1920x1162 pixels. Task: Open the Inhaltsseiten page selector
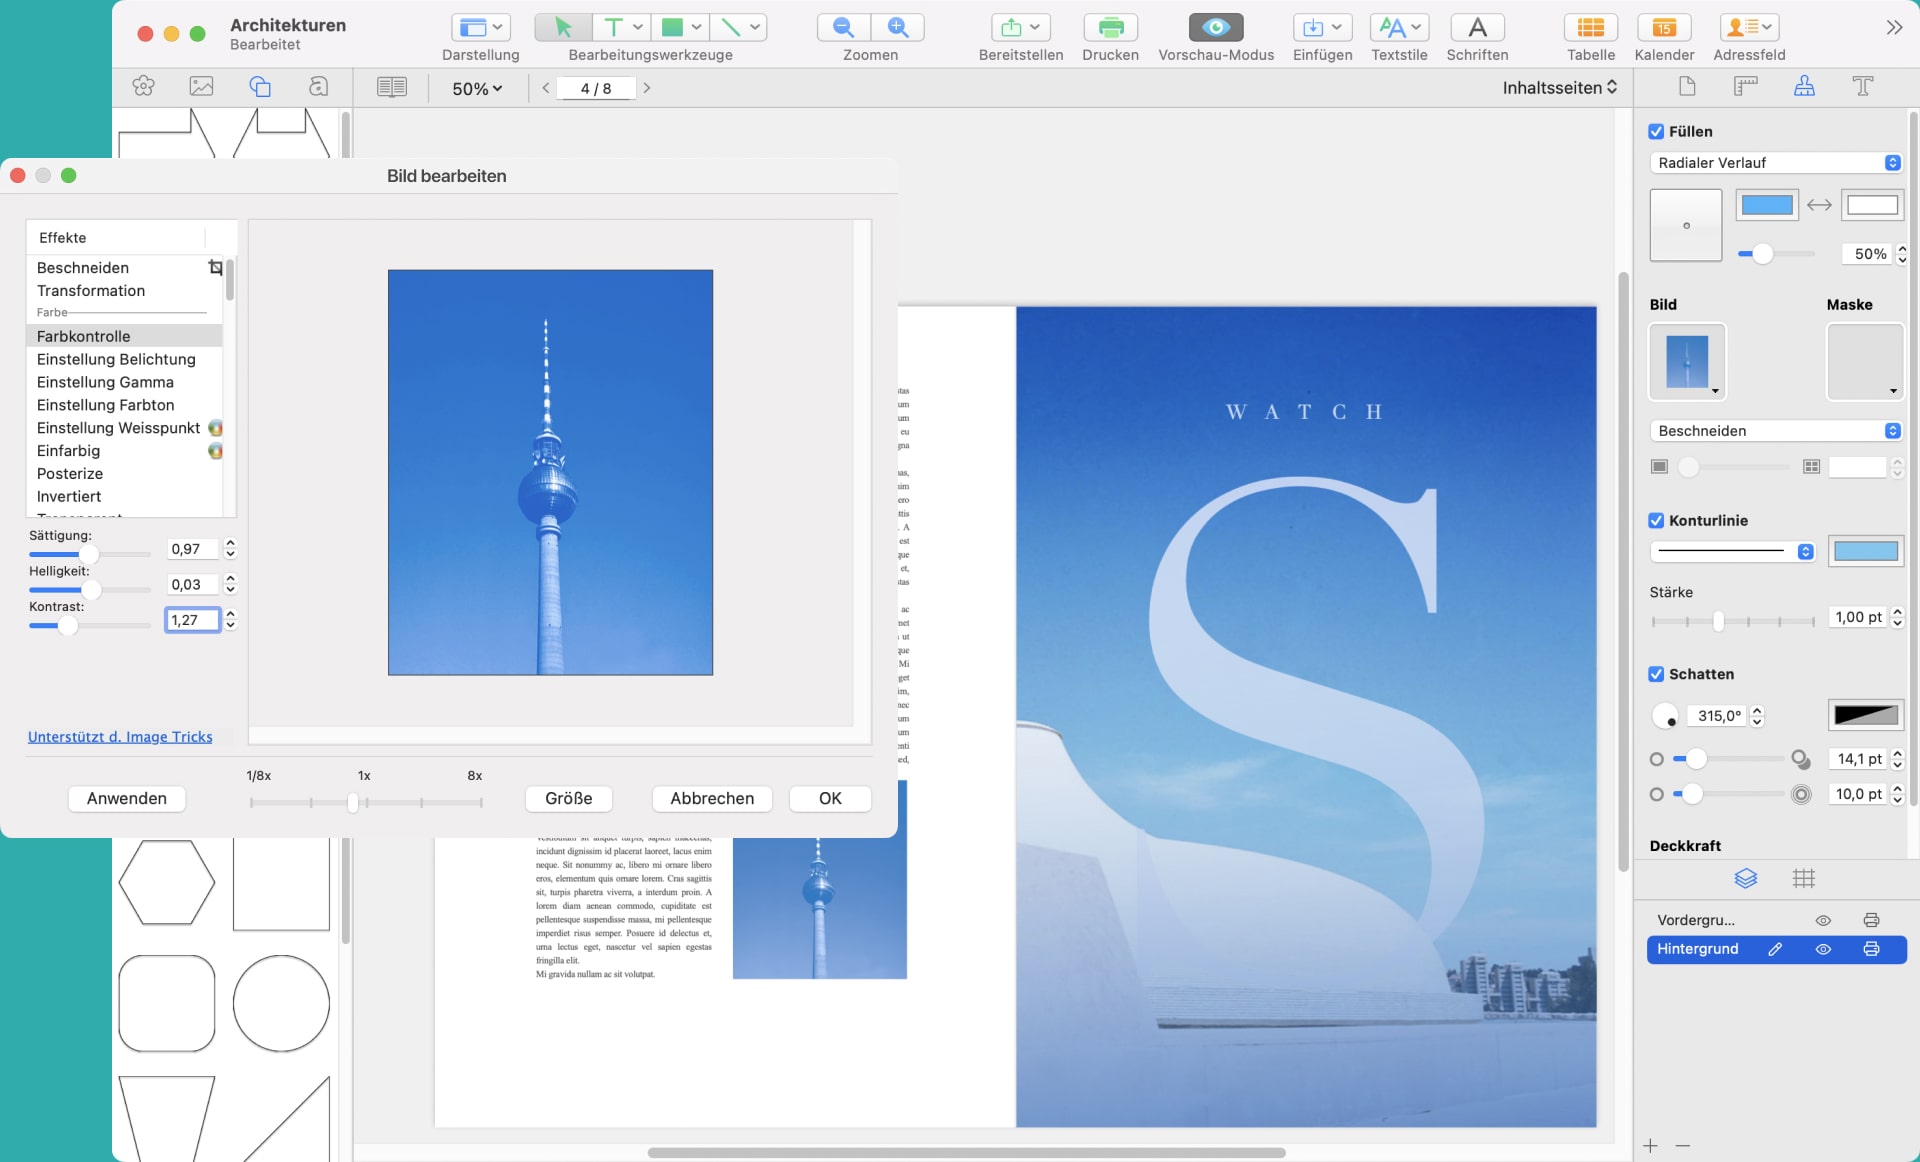click(1559, 87)
